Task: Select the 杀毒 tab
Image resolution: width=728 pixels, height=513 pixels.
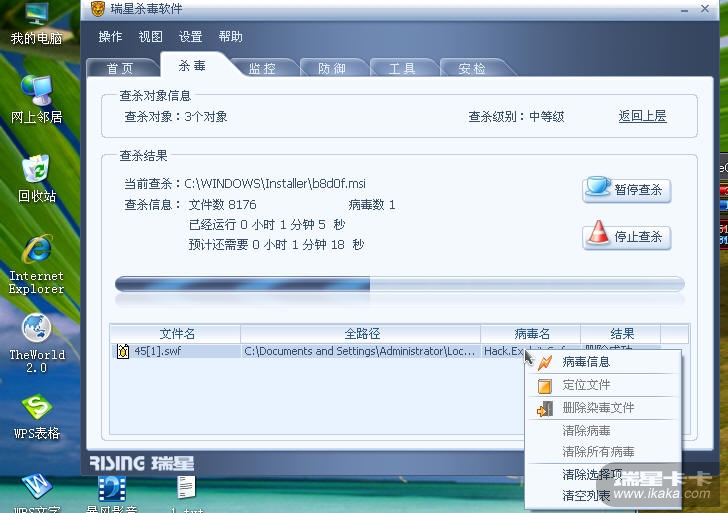Action: pyautogui.click(x=193, y=65)
